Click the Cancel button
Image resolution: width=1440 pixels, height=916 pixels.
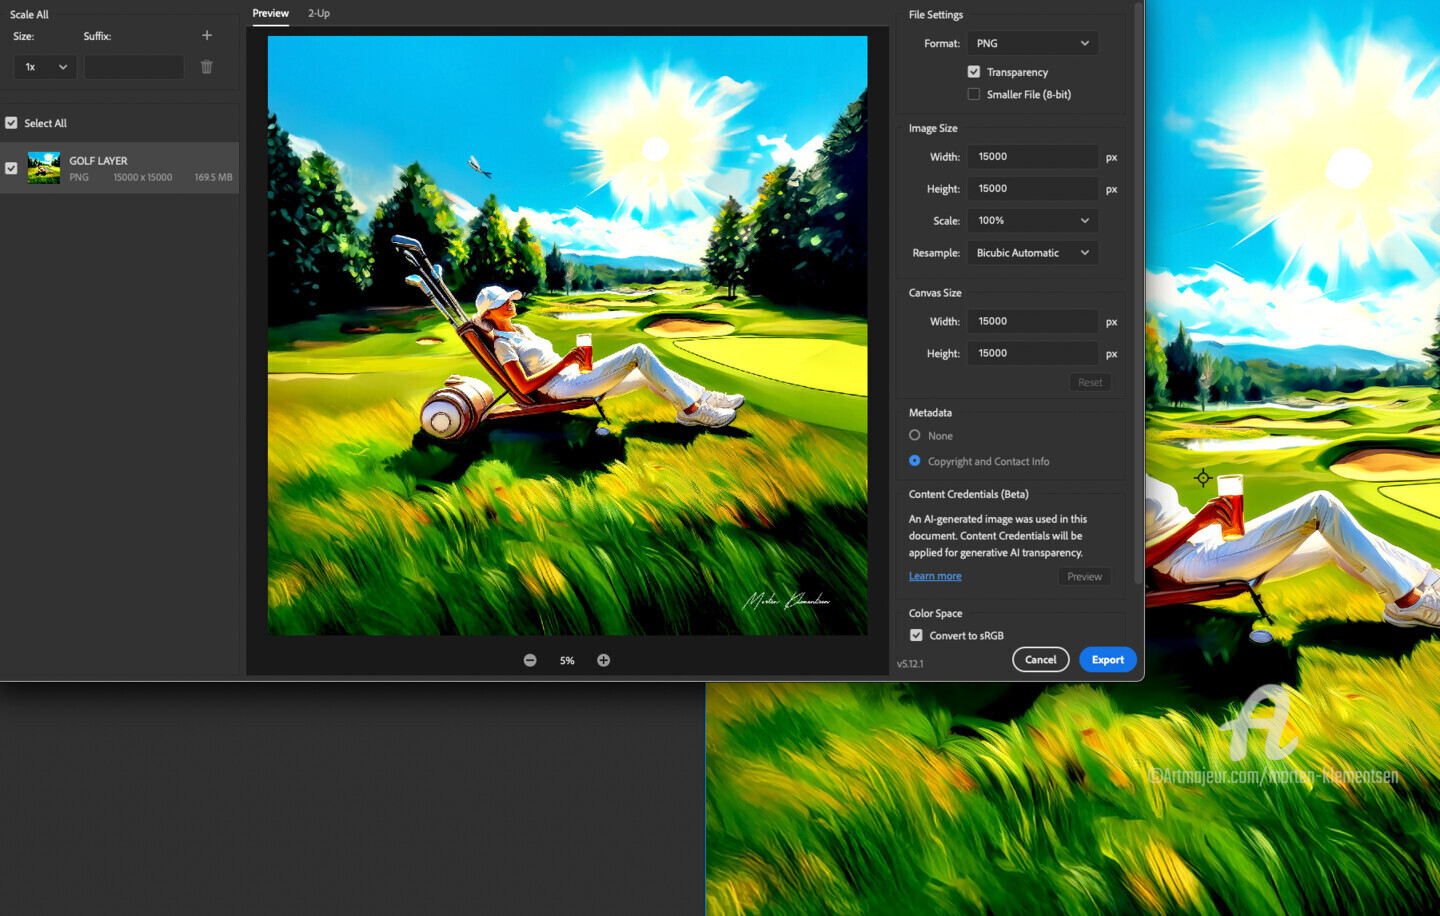coord(1041,660)
